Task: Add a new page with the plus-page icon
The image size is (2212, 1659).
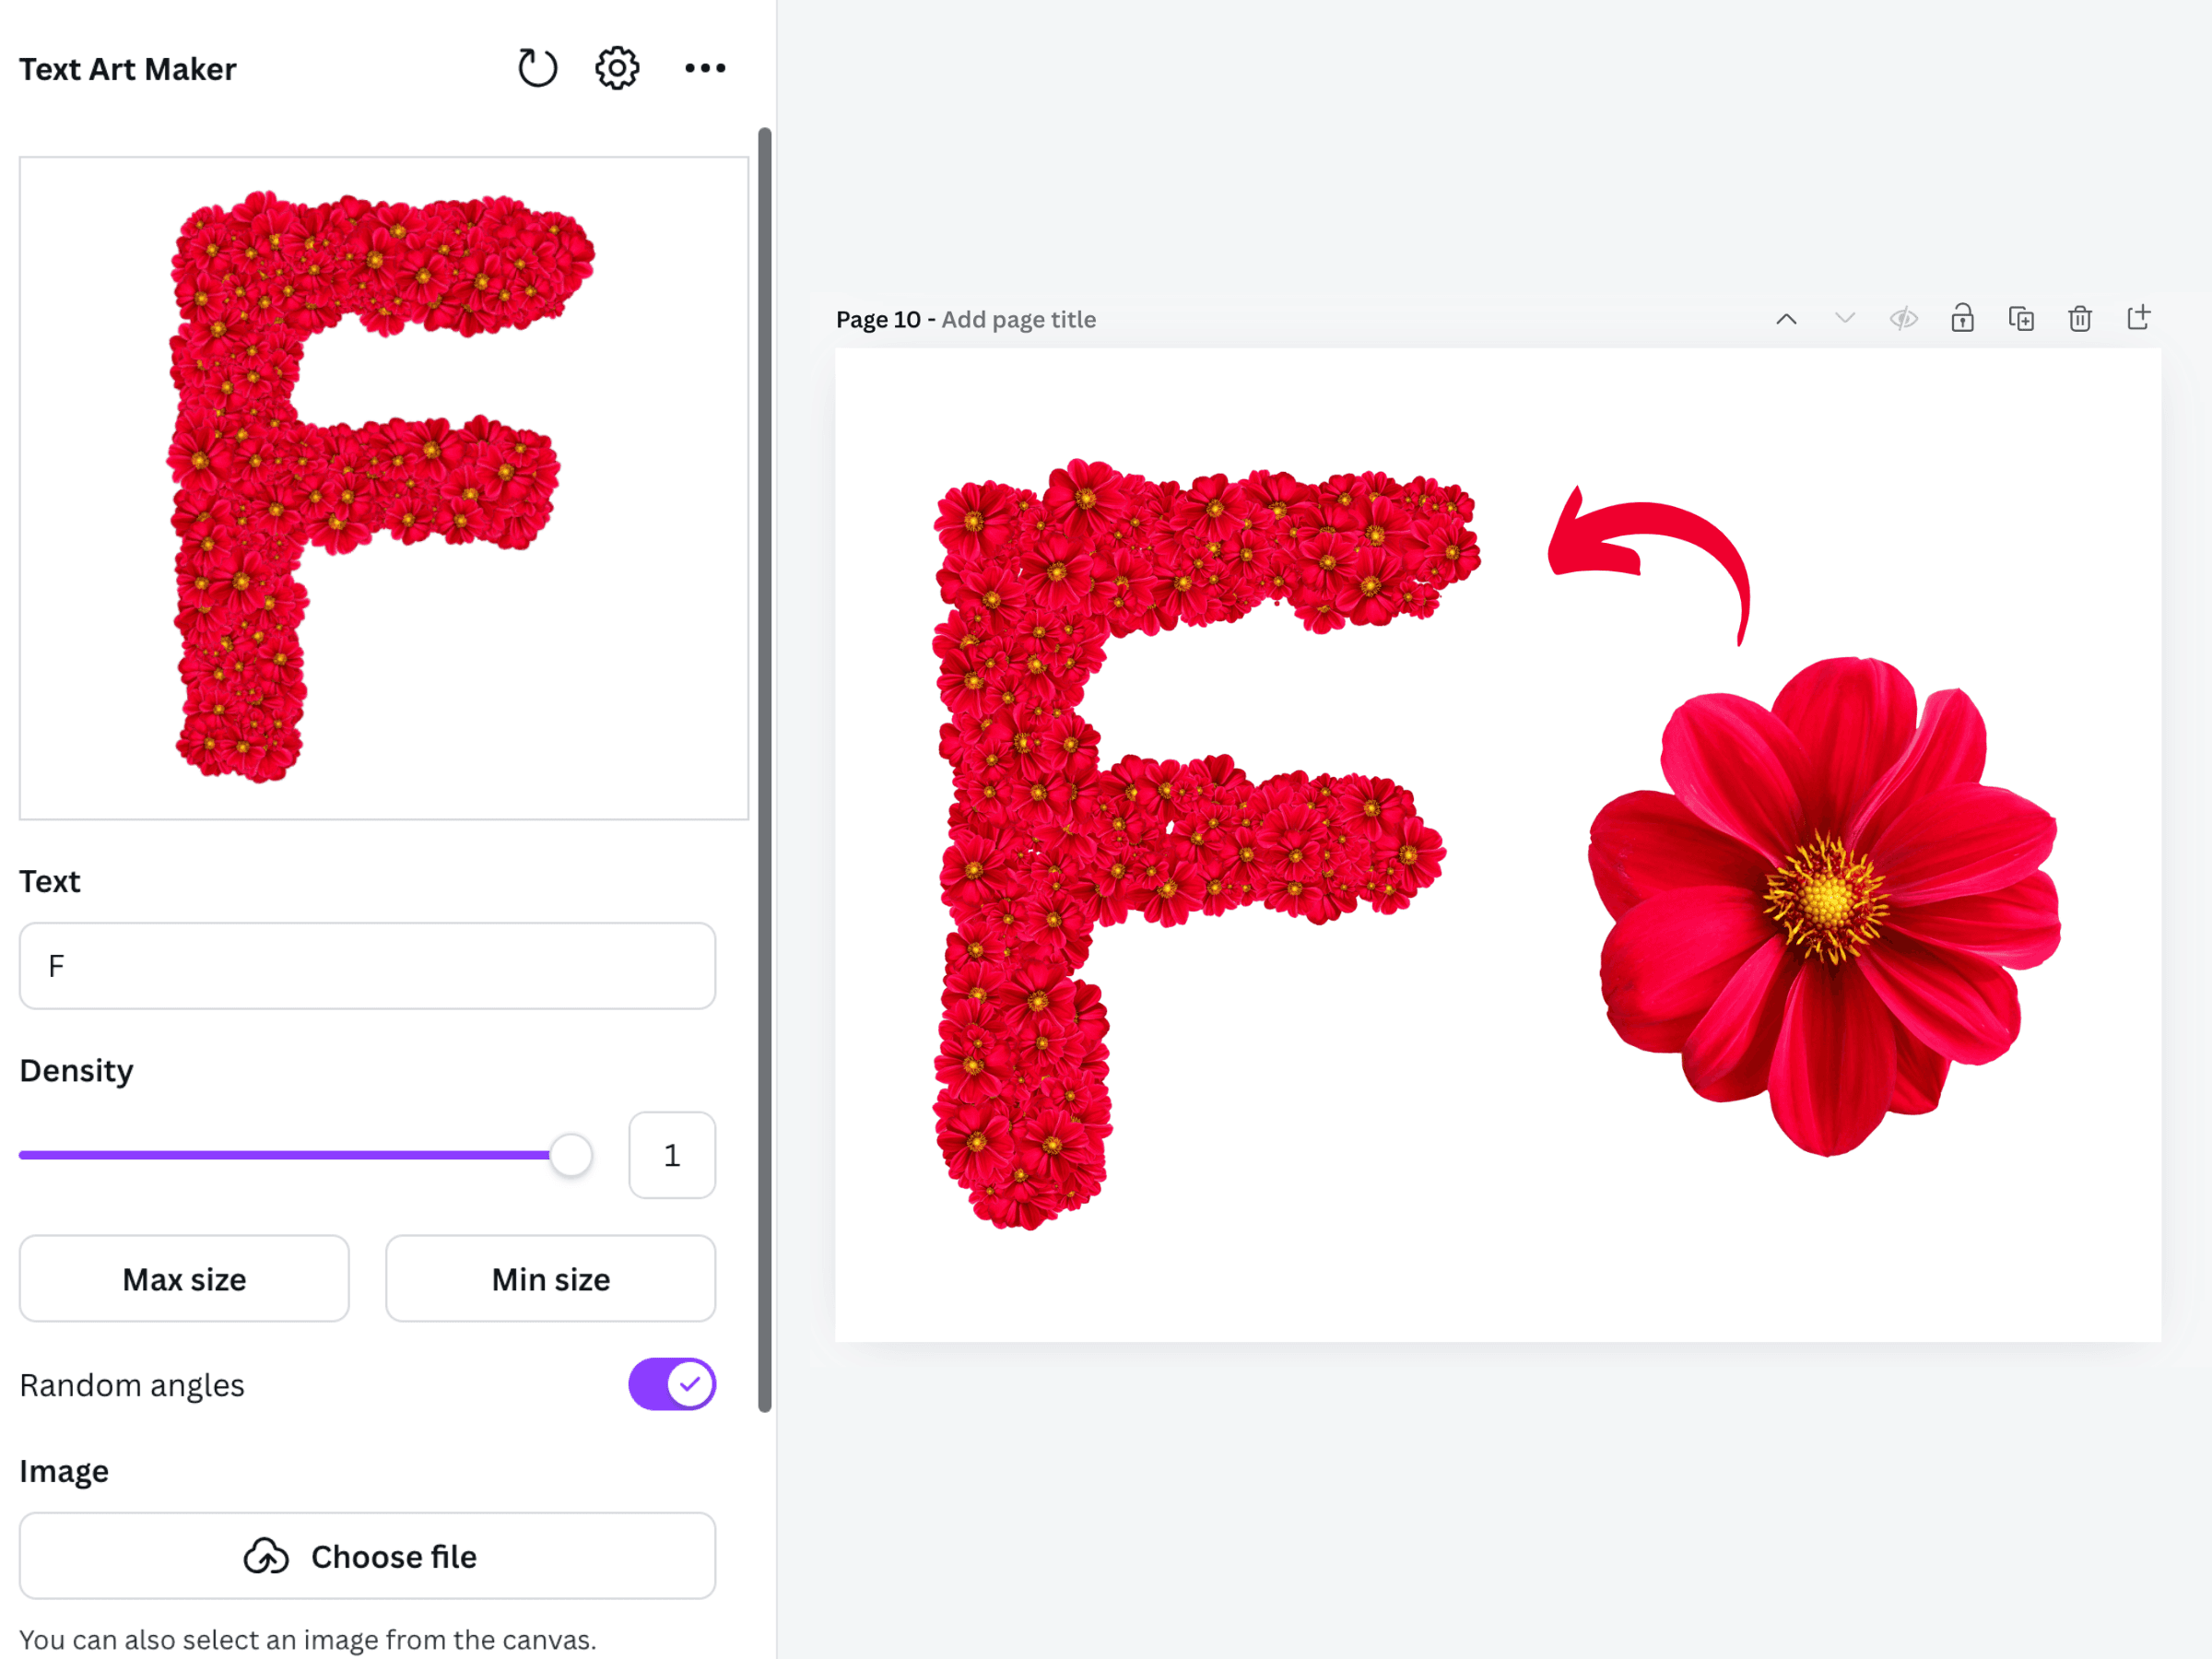Action: (2138, 318)
